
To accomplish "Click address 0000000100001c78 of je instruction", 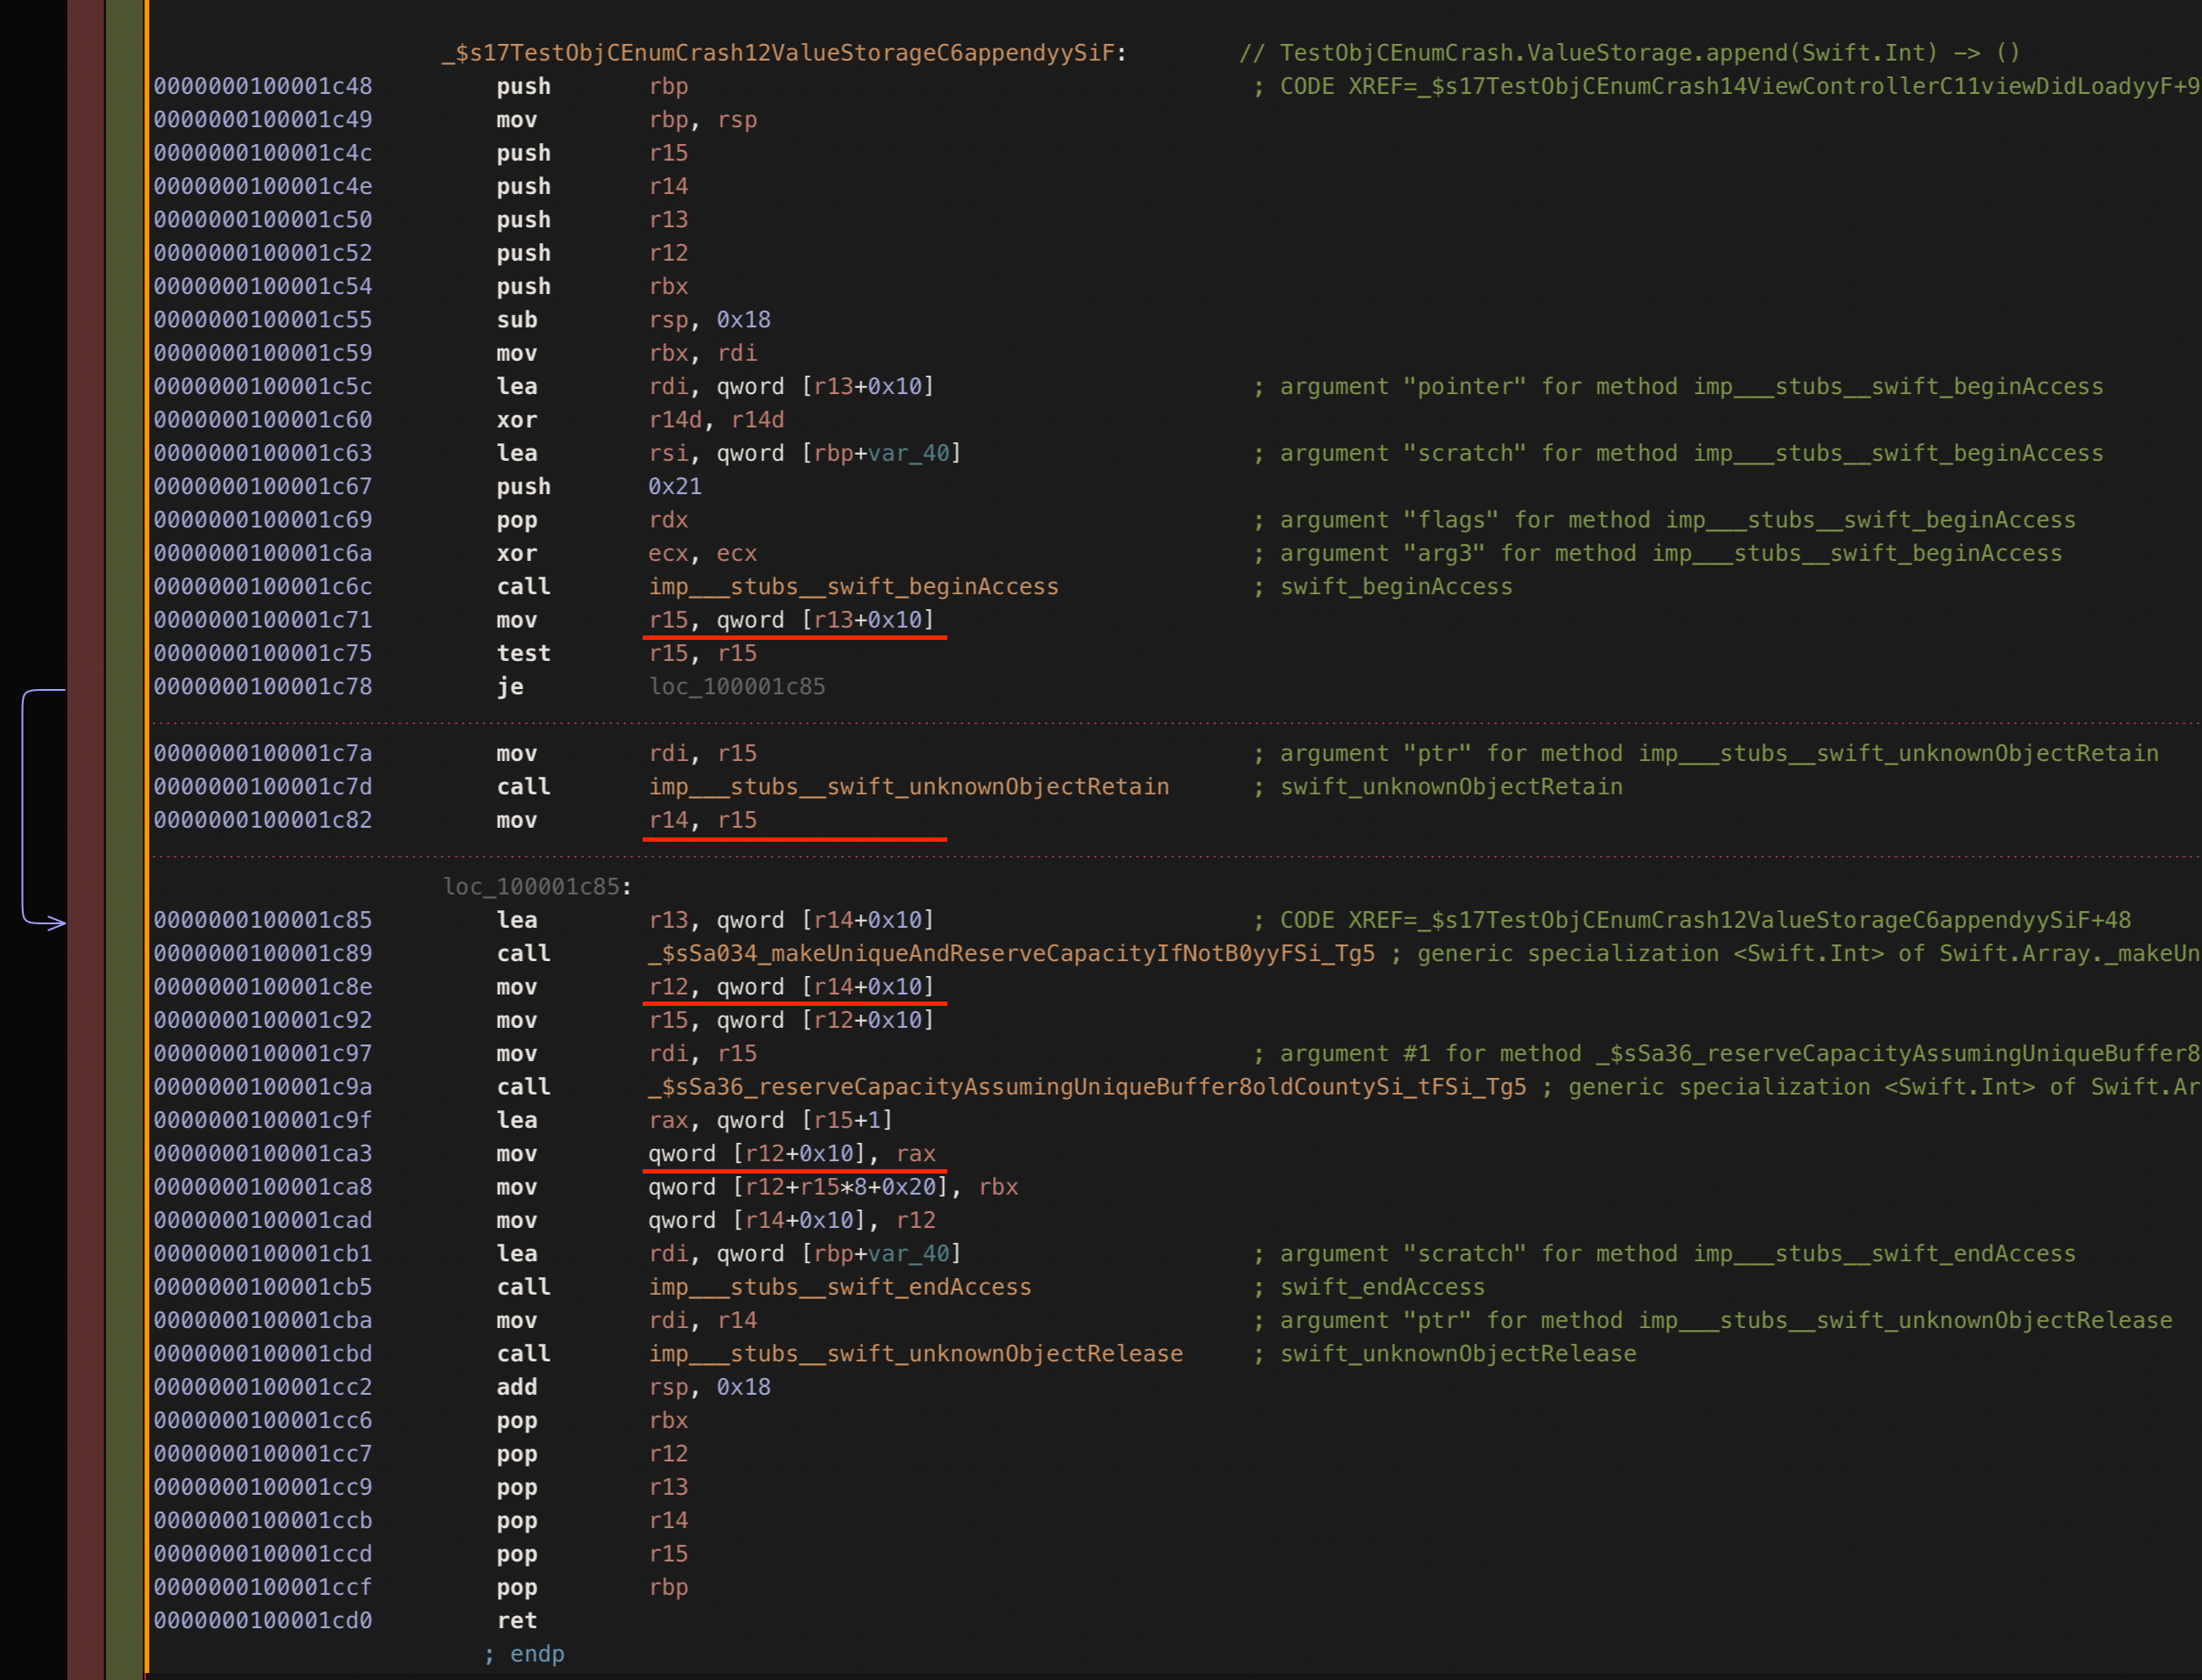I will pos(263,687).
